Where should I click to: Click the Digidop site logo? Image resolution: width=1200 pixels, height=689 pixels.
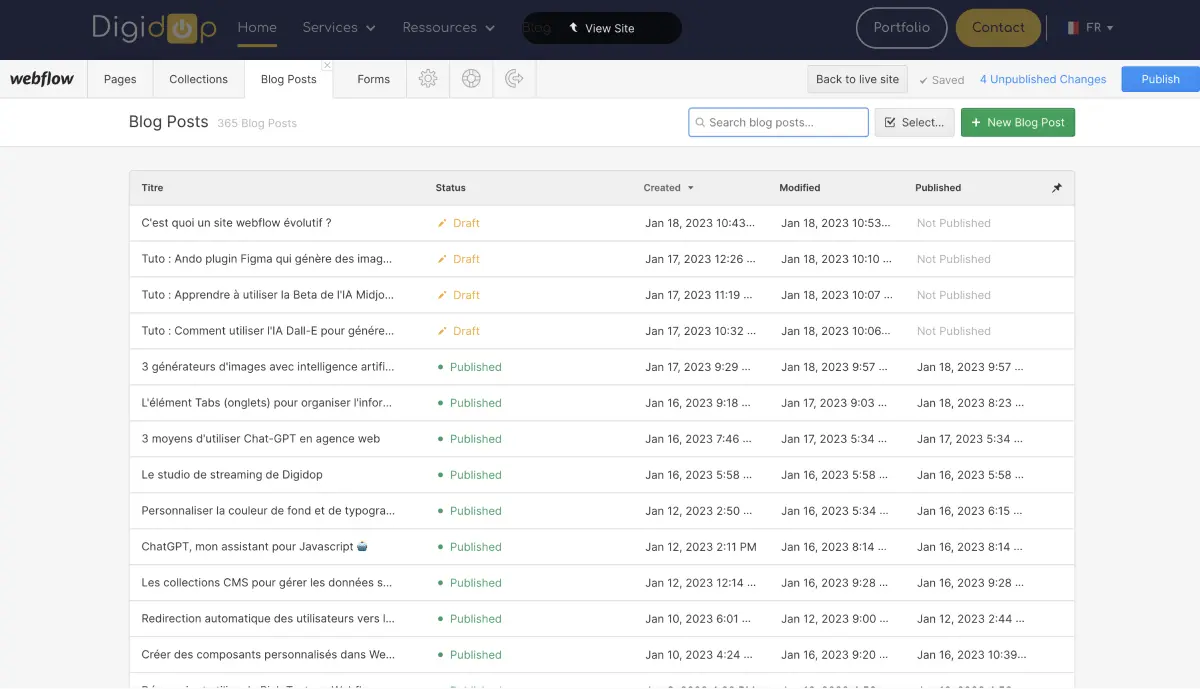[x=154, y=28]
